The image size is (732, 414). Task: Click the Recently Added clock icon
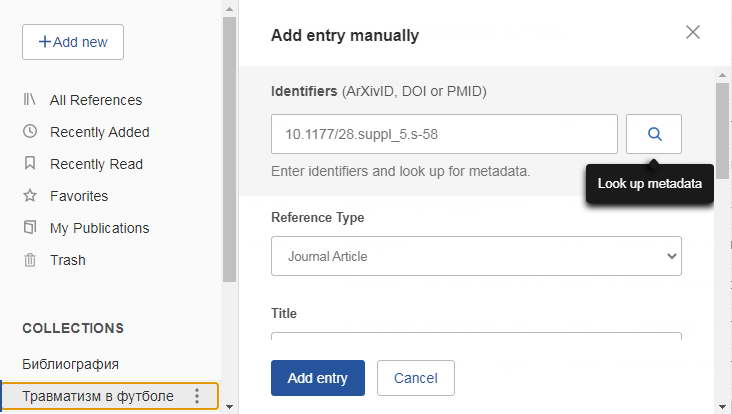point(30,131)
